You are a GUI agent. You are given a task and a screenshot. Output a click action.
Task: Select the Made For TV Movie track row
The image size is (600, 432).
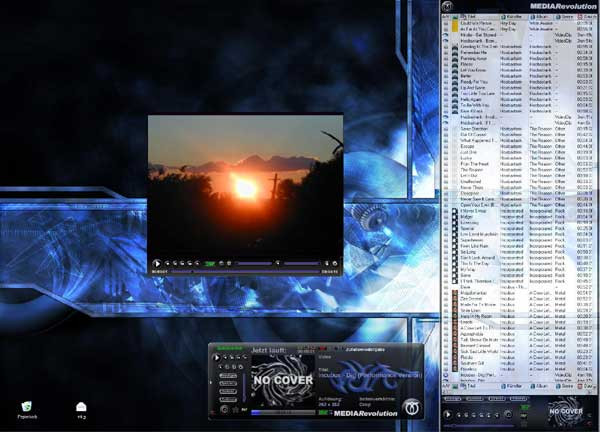(x=518, y=305)
